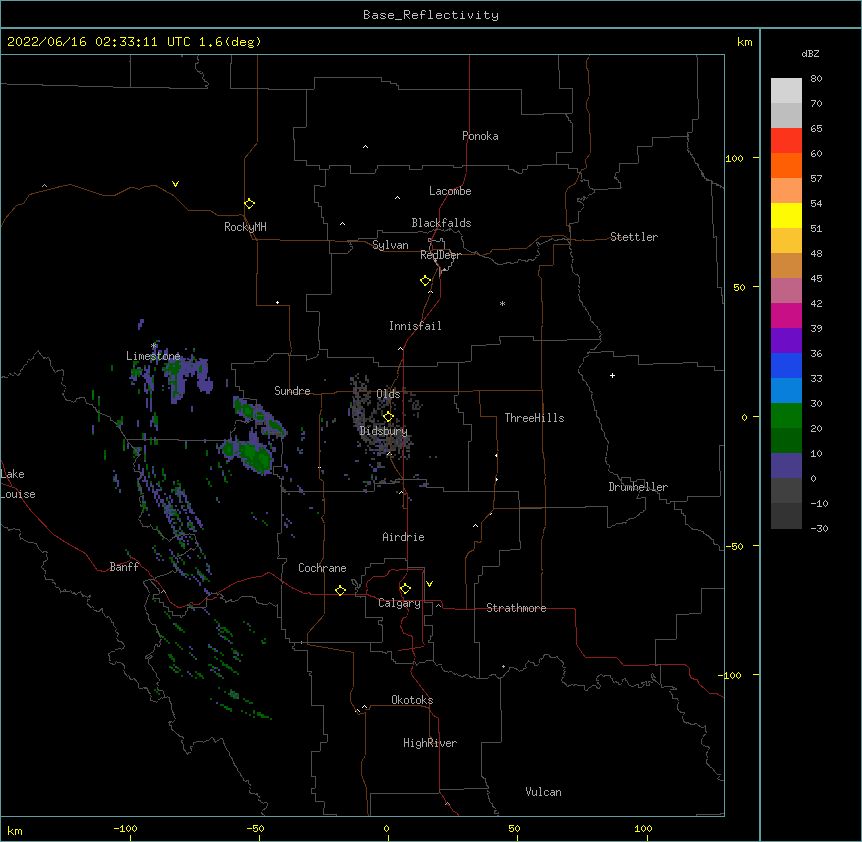Viewport: 862px width, 842px height.
Task: Click the Stettler town label
Action: [x=634, y=237]
